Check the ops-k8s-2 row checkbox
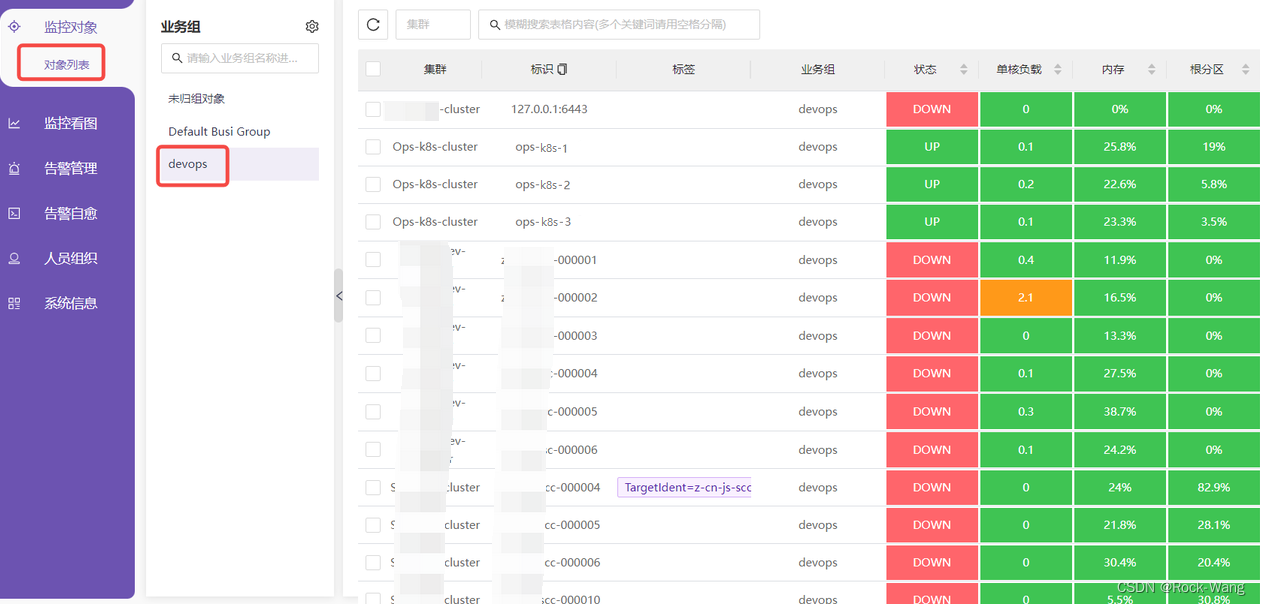 point(373,184)
